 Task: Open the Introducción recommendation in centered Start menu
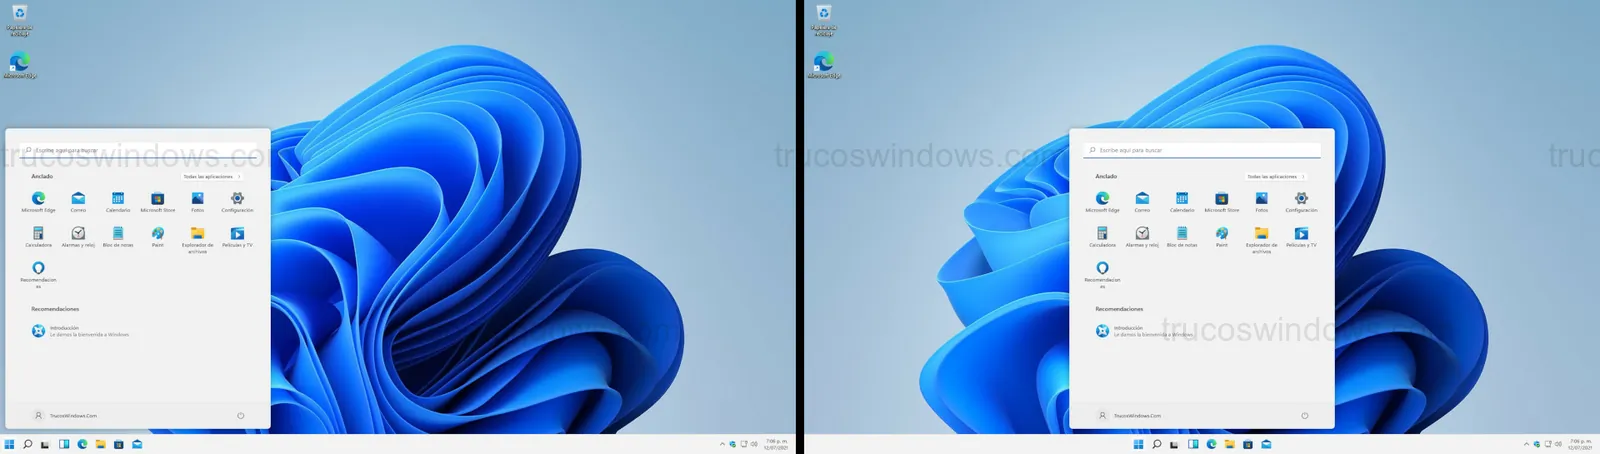(x=1144, y=331)
